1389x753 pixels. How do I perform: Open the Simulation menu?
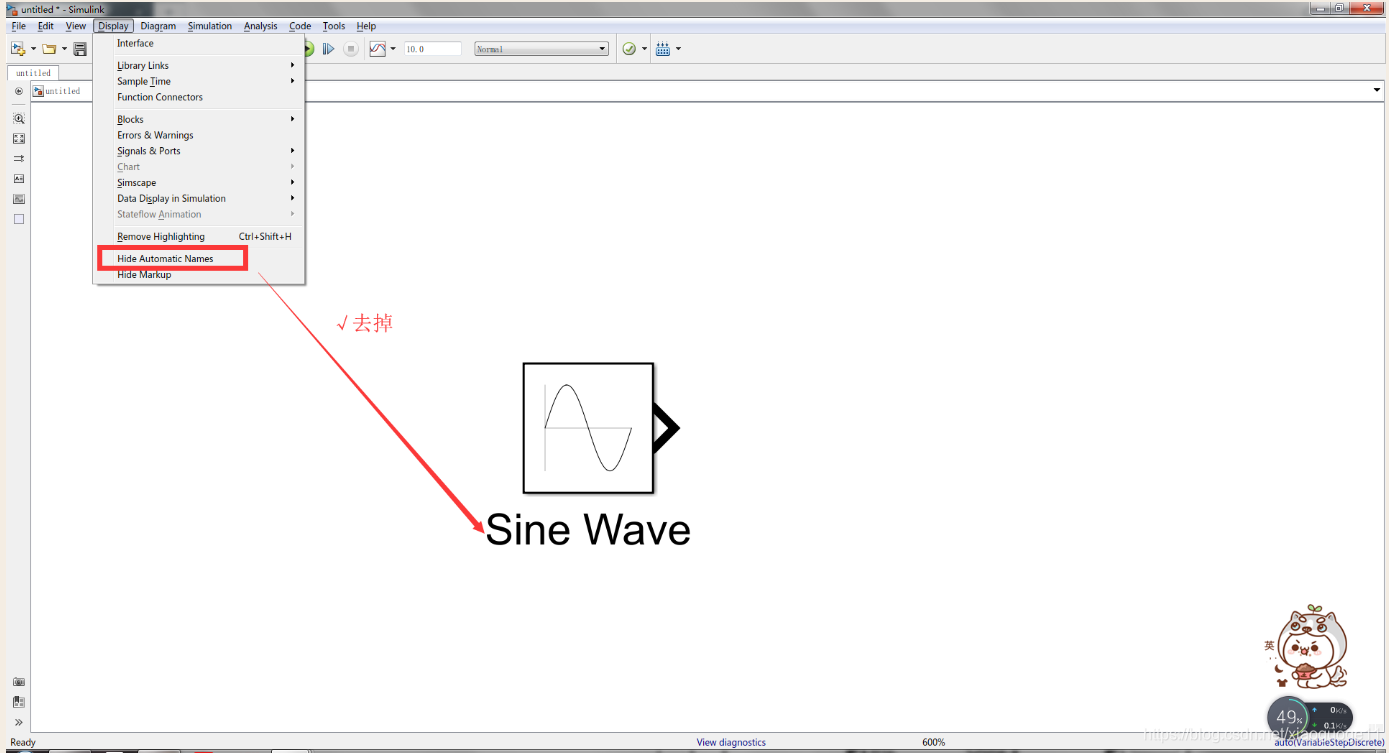point(210,26)
